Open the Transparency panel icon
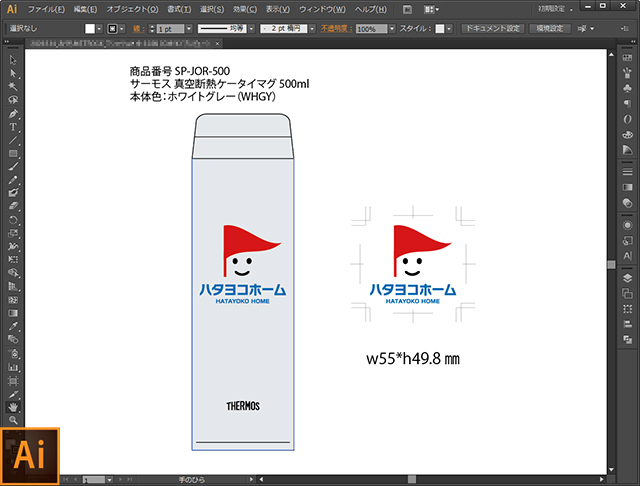Viewport: 640px width, 486px height. point(627,203)
